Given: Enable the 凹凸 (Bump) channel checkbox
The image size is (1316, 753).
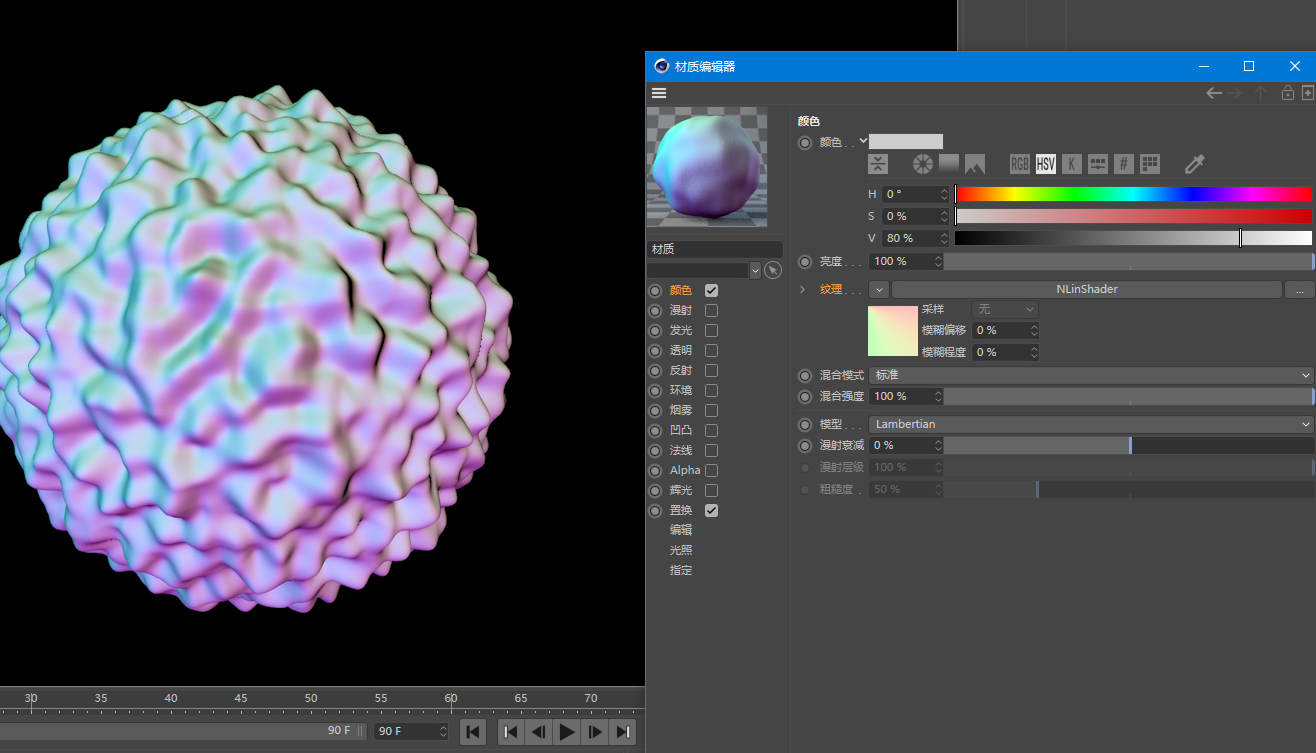Looking at the screenshot, I should coord(711,430).
